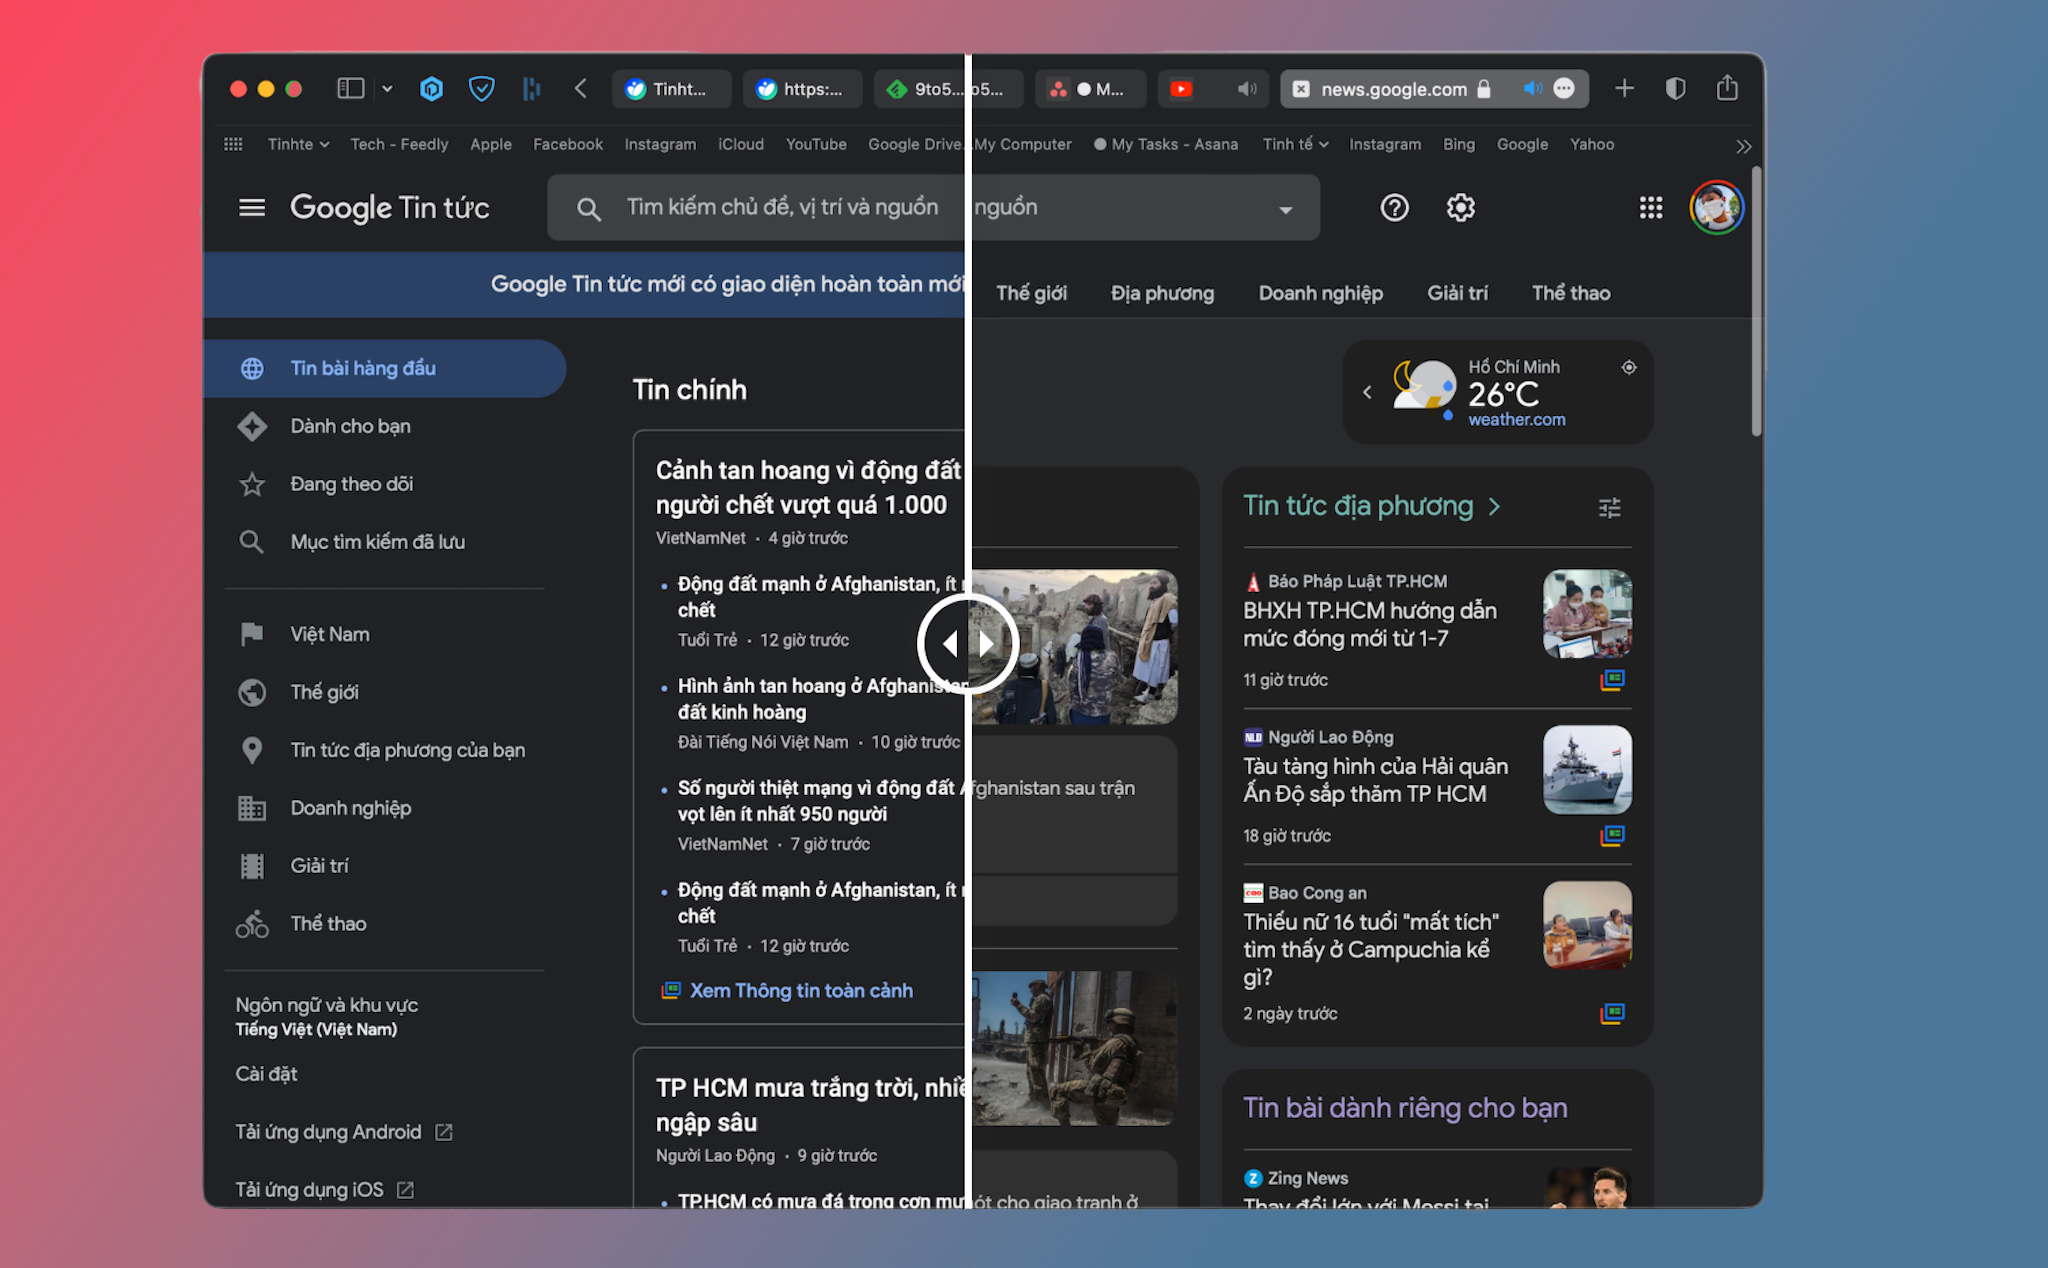This screenshot has height=1268, width=2048.
Task: Switch to Giải trí top tab
Action: point(1457,293)
